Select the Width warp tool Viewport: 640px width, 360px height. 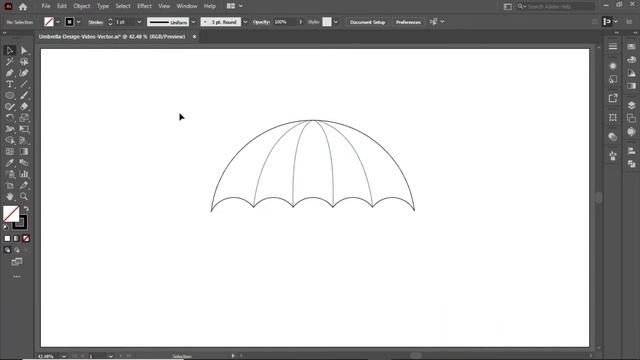pyautogui.click(x=10, y=129)
